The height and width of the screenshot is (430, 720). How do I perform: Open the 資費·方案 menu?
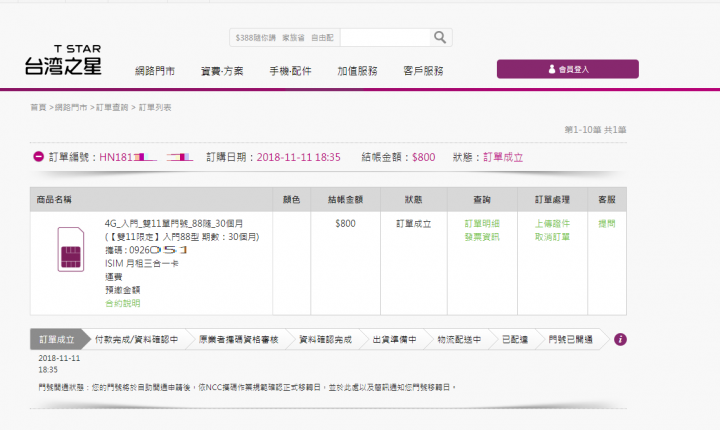(x=222, y=71)
